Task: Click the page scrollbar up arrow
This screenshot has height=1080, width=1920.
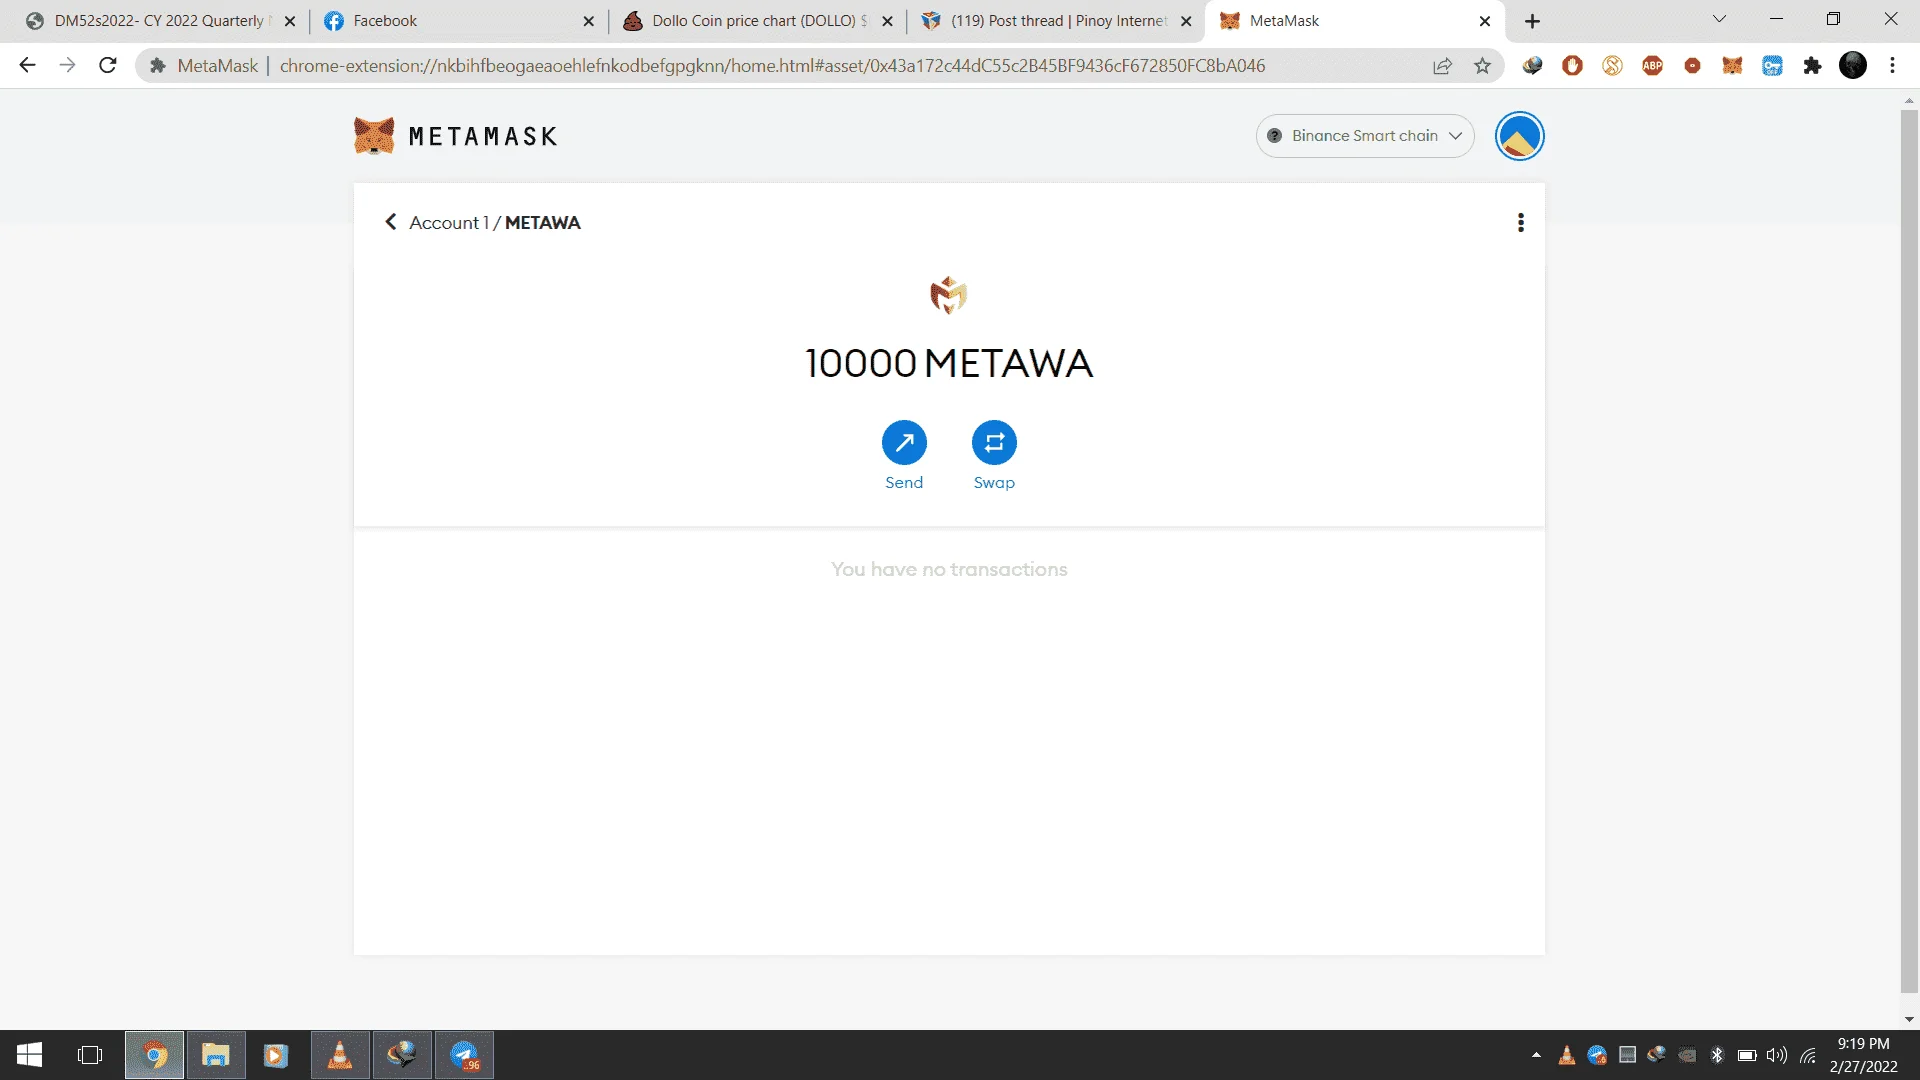Action: click(1909, 100)
